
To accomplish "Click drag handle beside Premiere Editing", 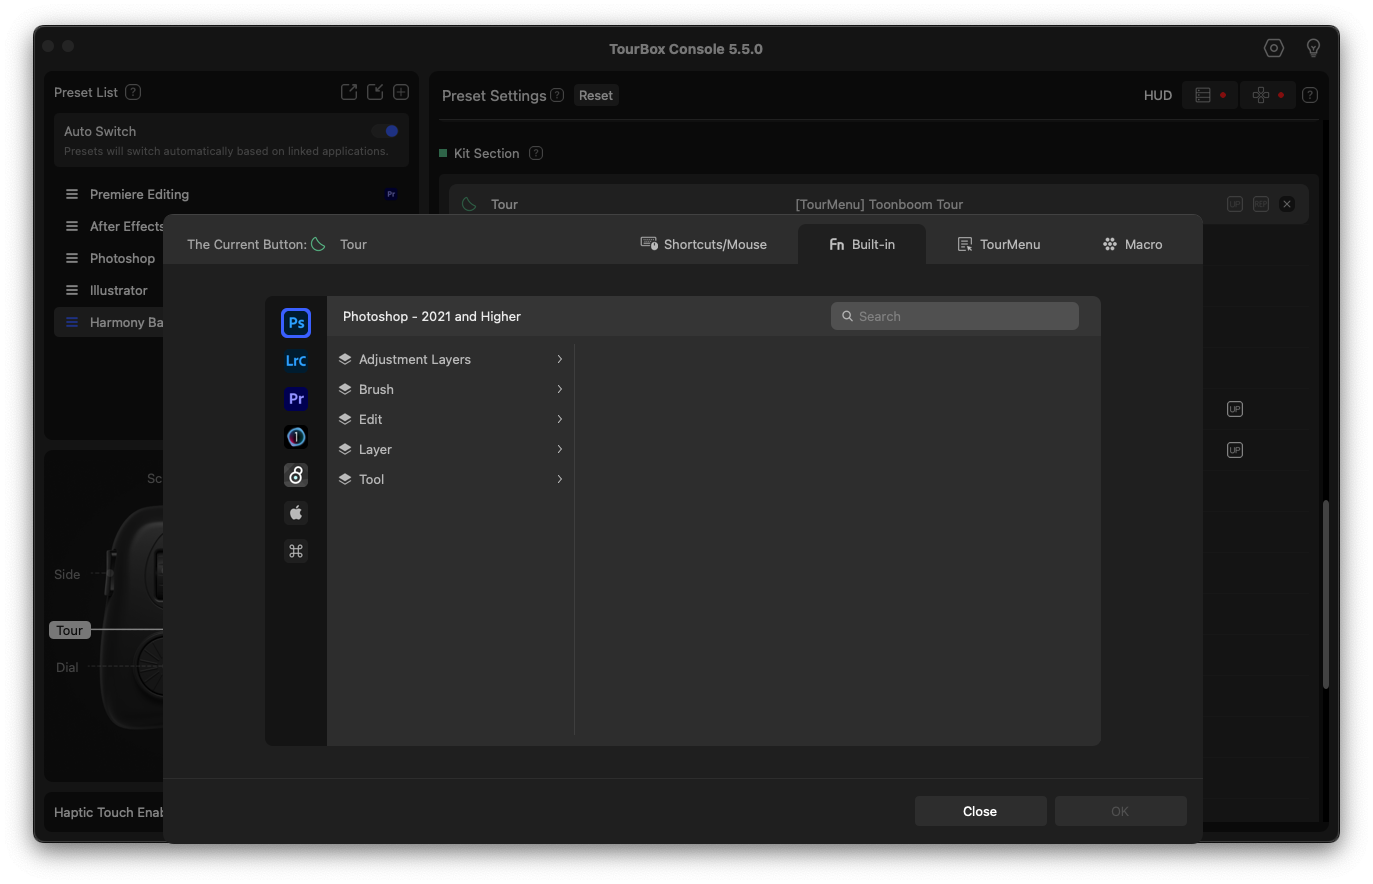I will click(72, 194).
